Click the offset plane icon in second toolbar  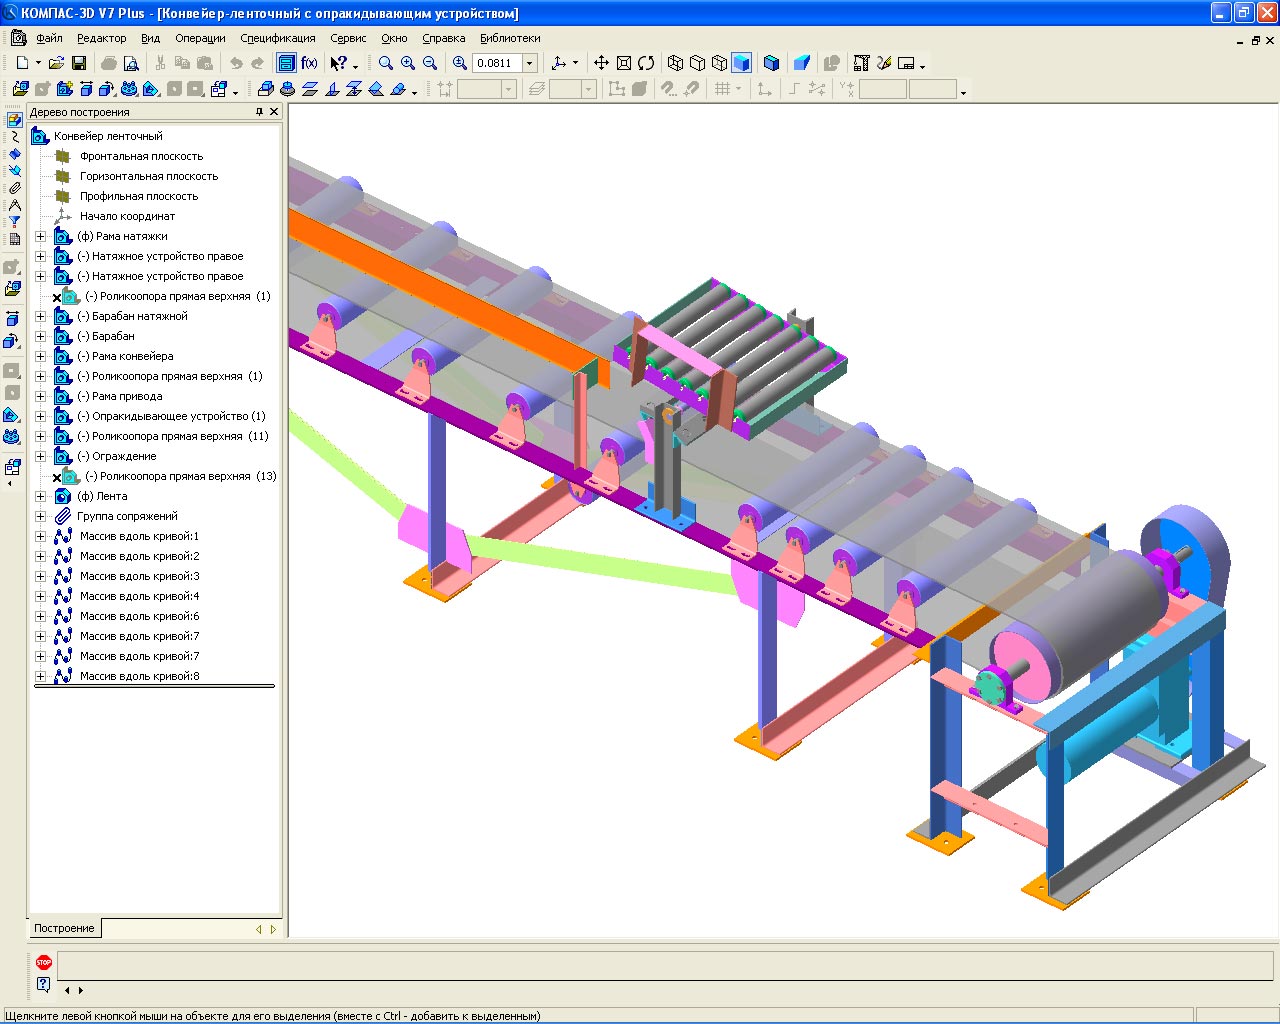(x=309, y=89)
